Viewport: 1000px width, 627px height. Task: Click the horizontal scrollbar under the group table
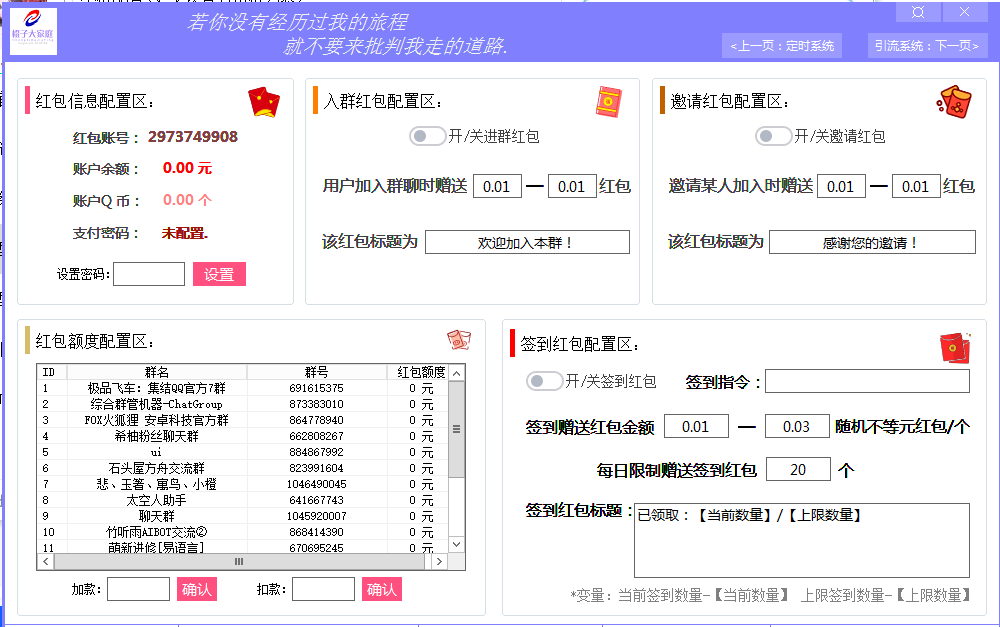click(x=238, y=562)
